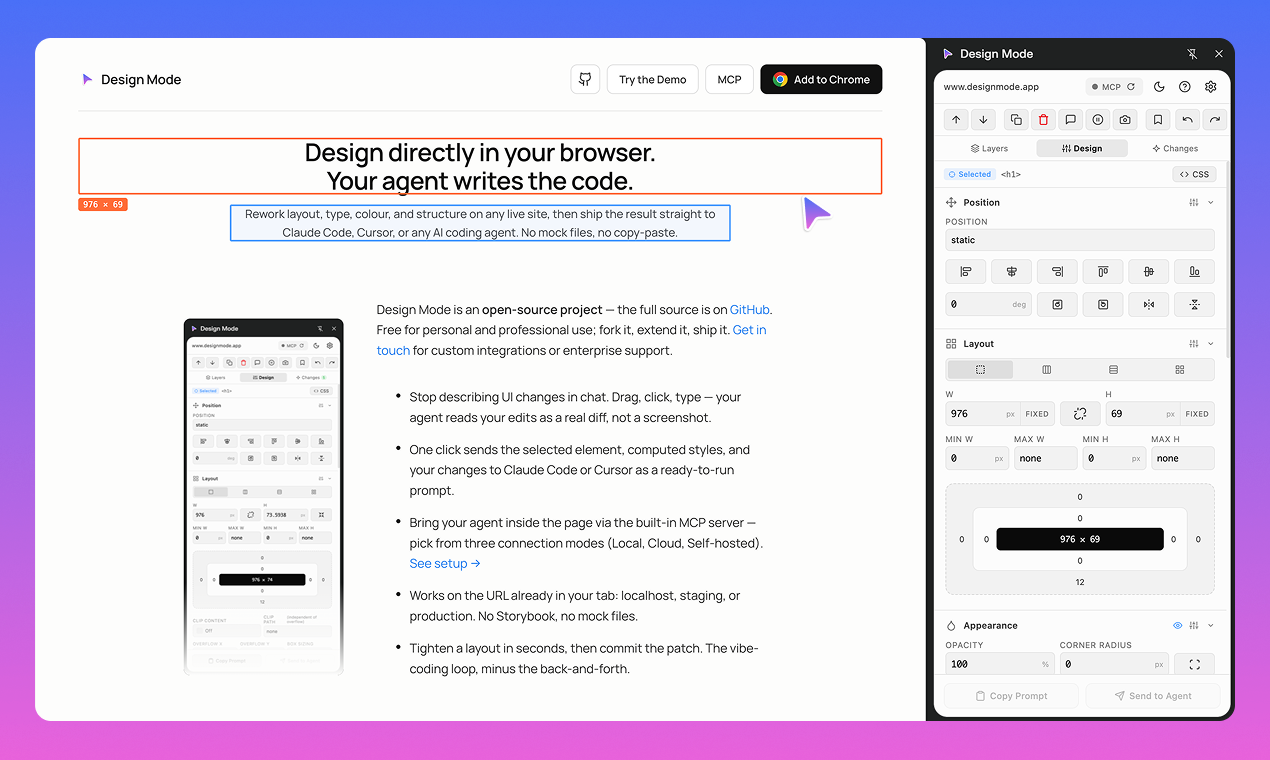Collapse the Position section chevron
Screen dimensions: 1270x760
tap(1211, 203)
